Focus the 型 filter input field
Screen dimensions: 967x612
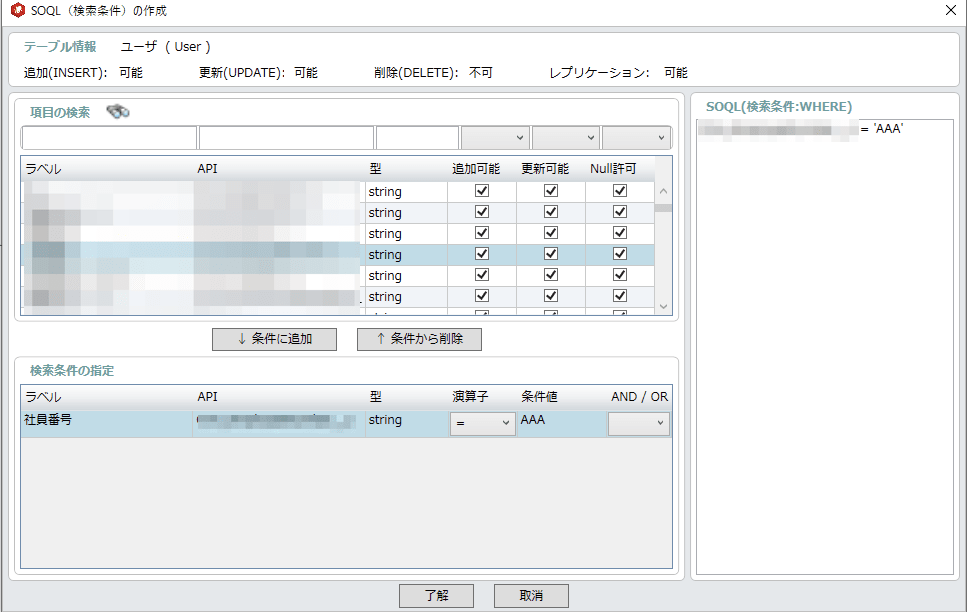pos(418,138)
